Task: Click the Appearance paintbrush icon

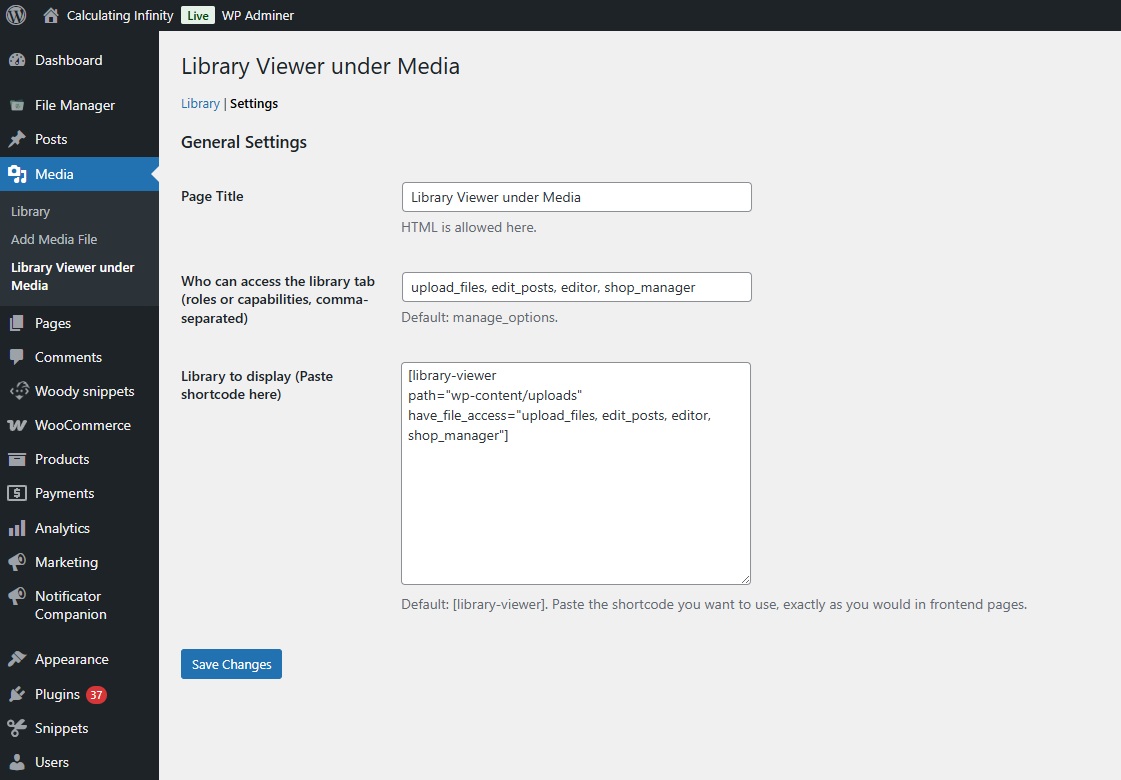Action: pyautogui.click(x=17, y=659)
